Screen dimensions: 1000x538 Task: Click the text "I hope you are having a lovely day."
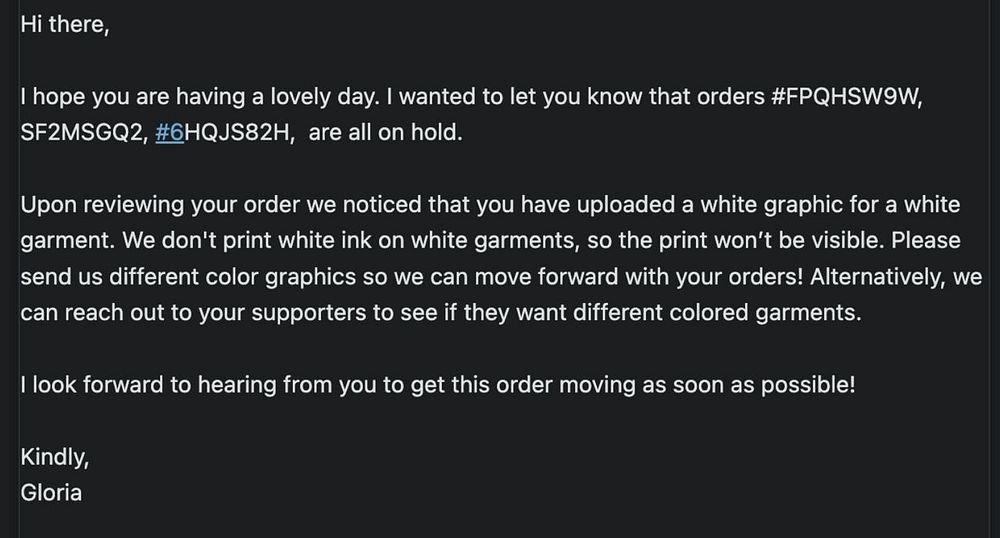click(200, 97)
